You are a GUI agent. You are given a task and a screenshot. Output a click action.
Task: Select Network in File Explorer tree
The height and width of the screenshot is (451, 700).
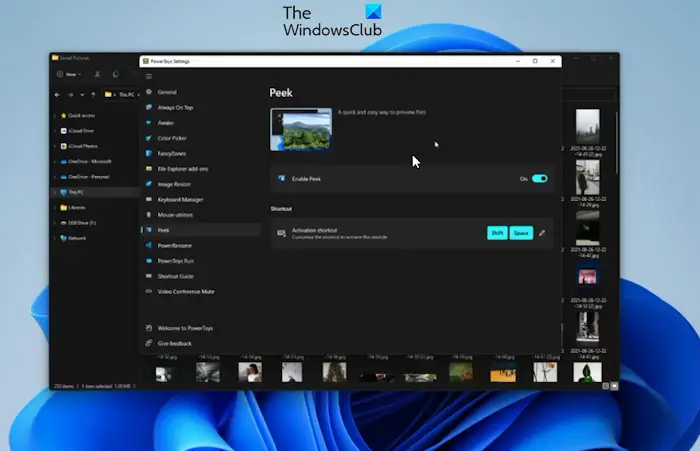pyautogui.click(x=77, y=238)
